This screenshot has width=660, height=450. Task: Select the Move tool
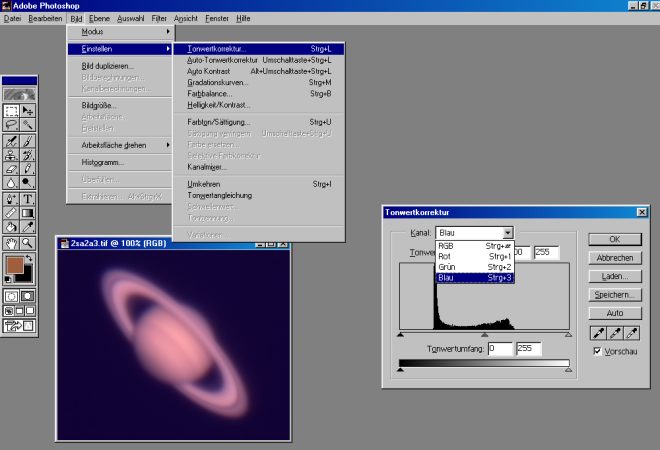point(28,110)
